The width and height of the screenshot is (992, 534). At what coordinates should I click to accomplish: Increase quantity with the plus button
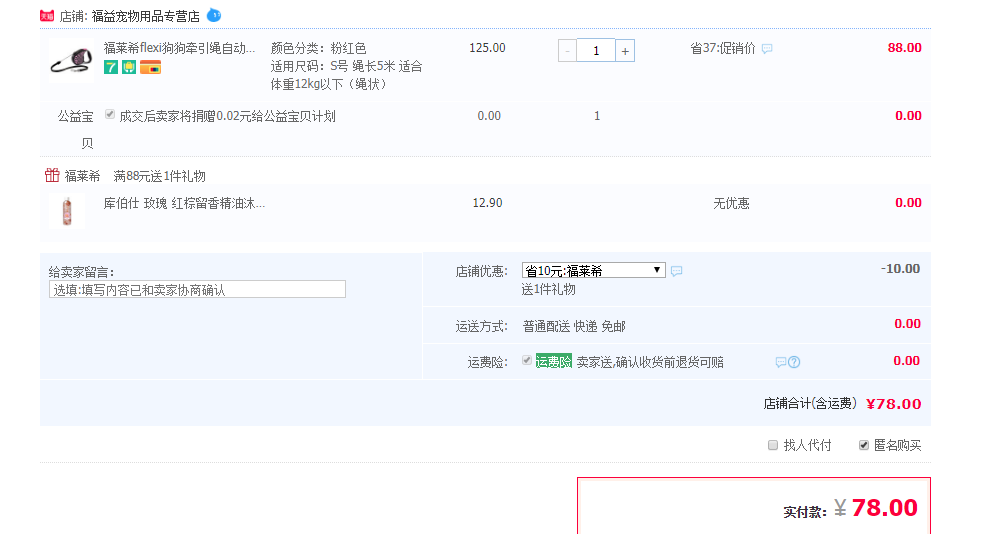pyautogui.click(x=625, y=51)
